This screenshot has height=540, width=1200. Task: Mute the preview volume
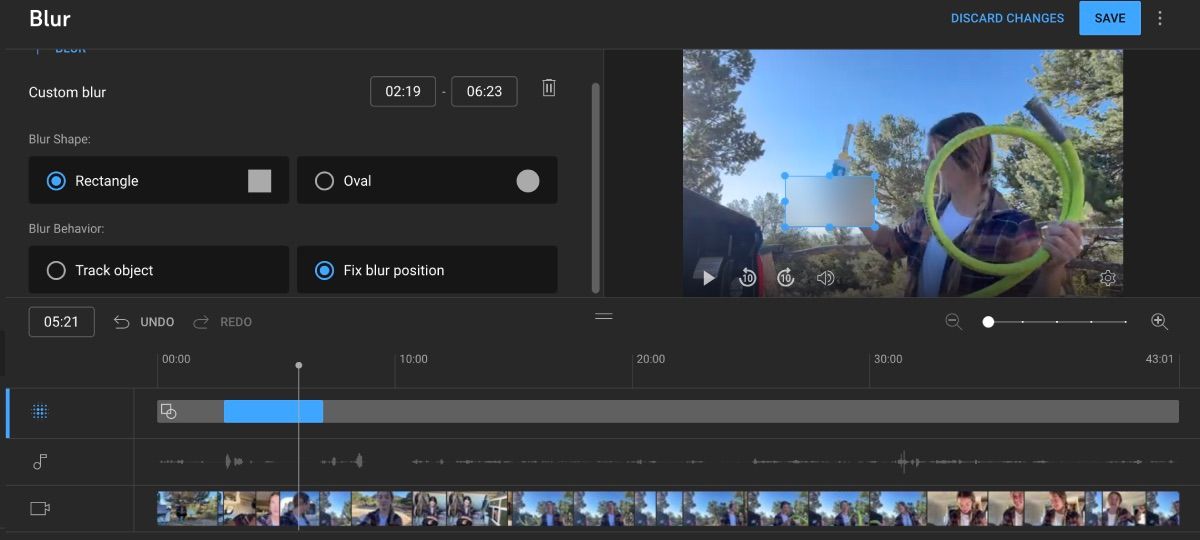point(825,278)
